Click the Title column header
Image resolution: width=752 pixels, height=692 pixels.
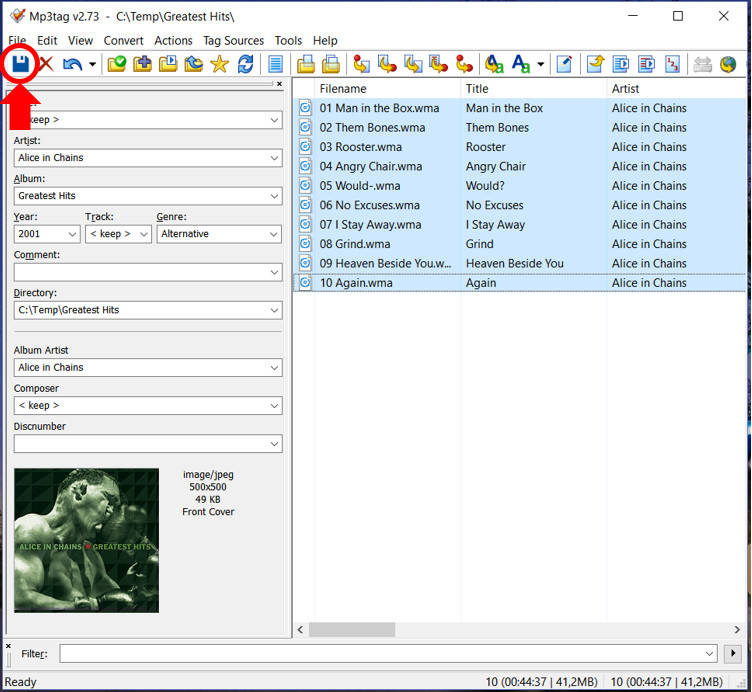pos(534,89)
